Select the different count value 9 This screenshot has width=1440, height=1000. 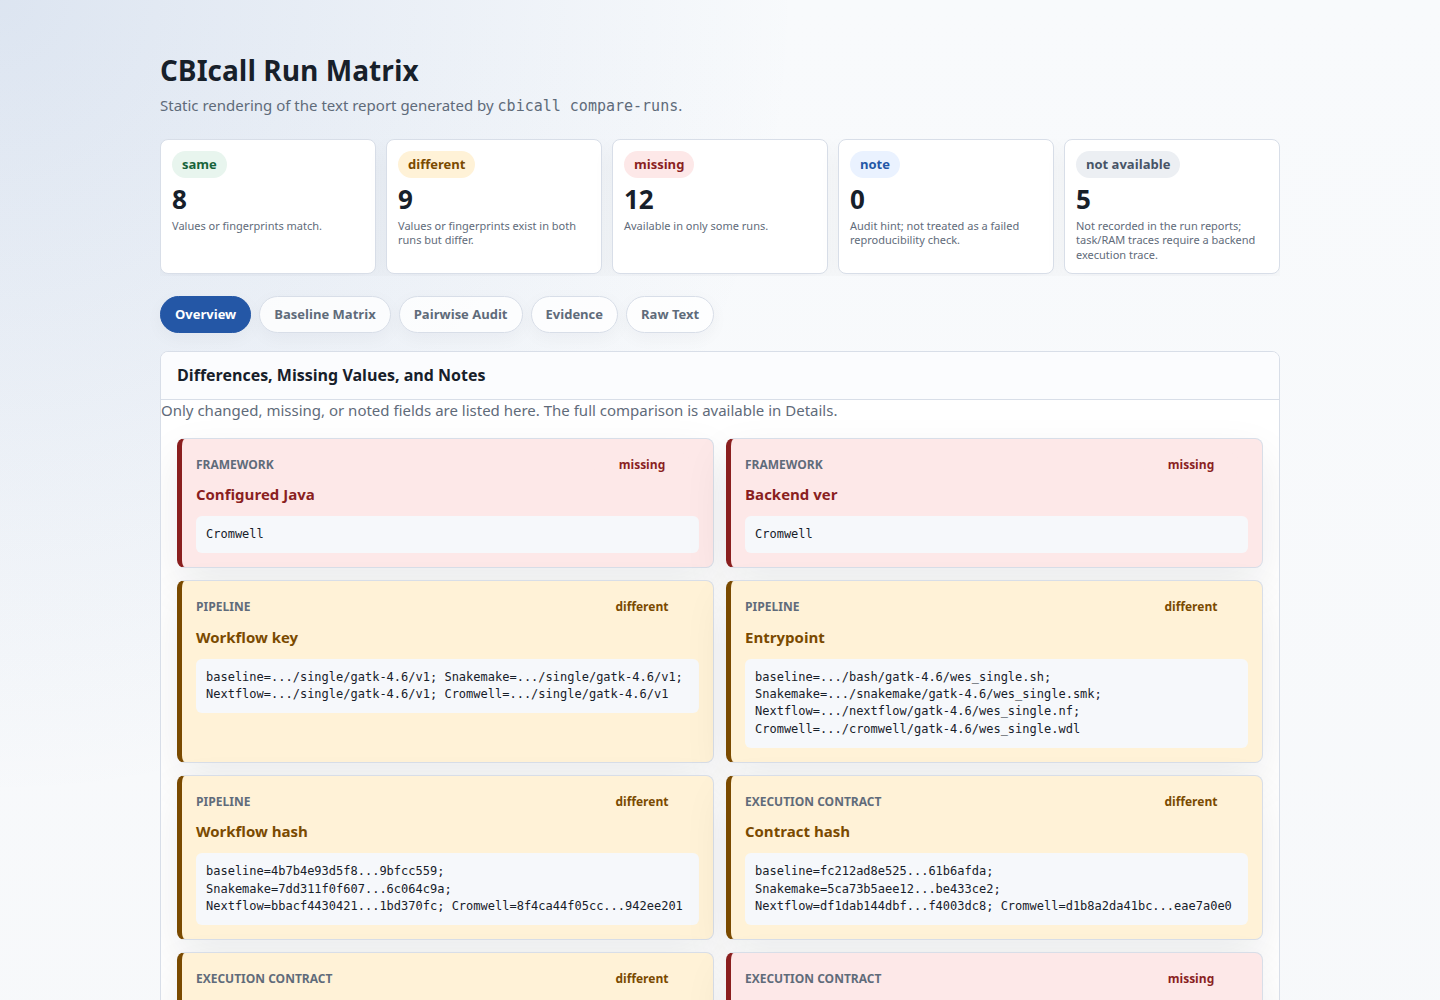pos(406,200)
